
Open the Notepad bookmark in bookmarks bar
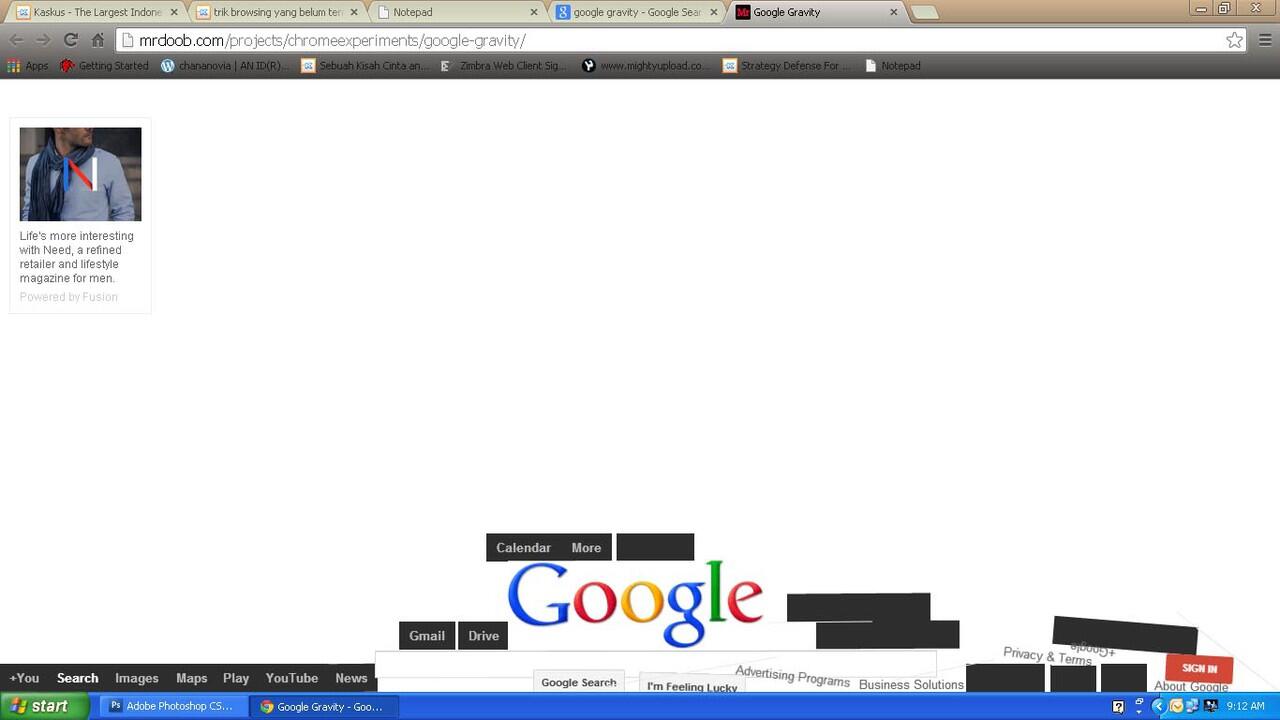tap(892, 66)
